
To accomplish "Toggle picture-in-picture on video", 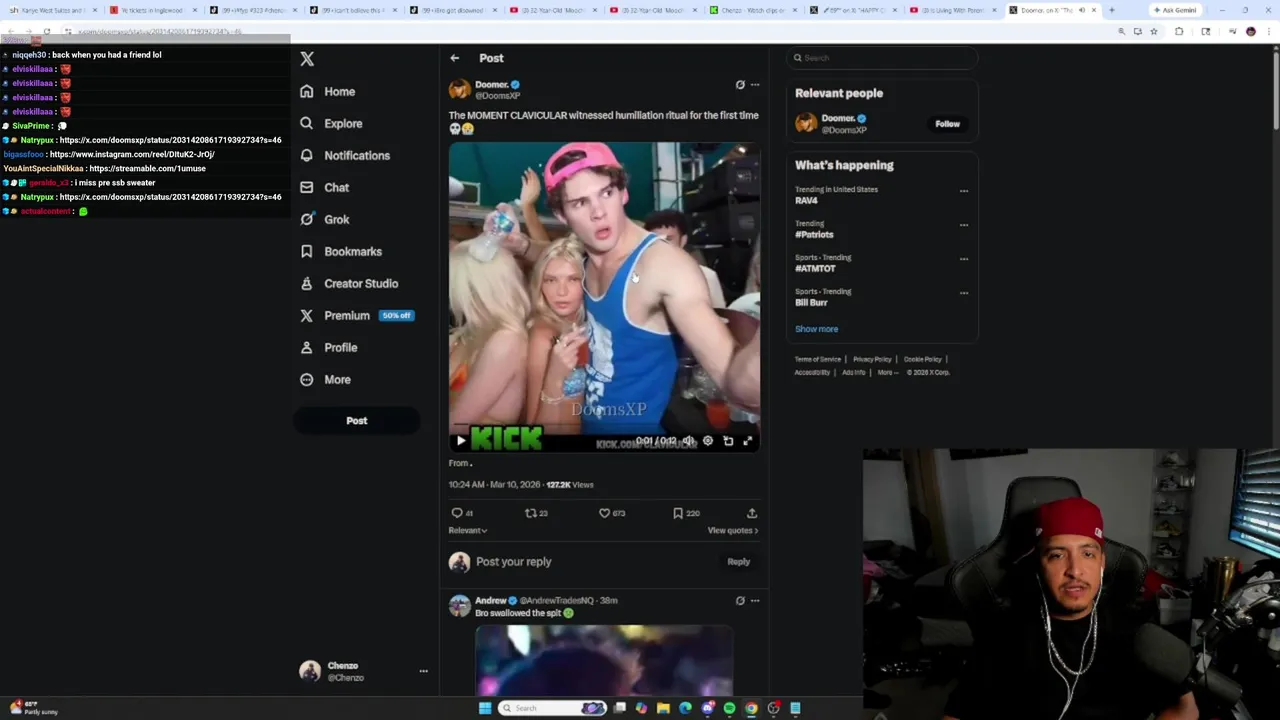I will [x=728, y=440].
